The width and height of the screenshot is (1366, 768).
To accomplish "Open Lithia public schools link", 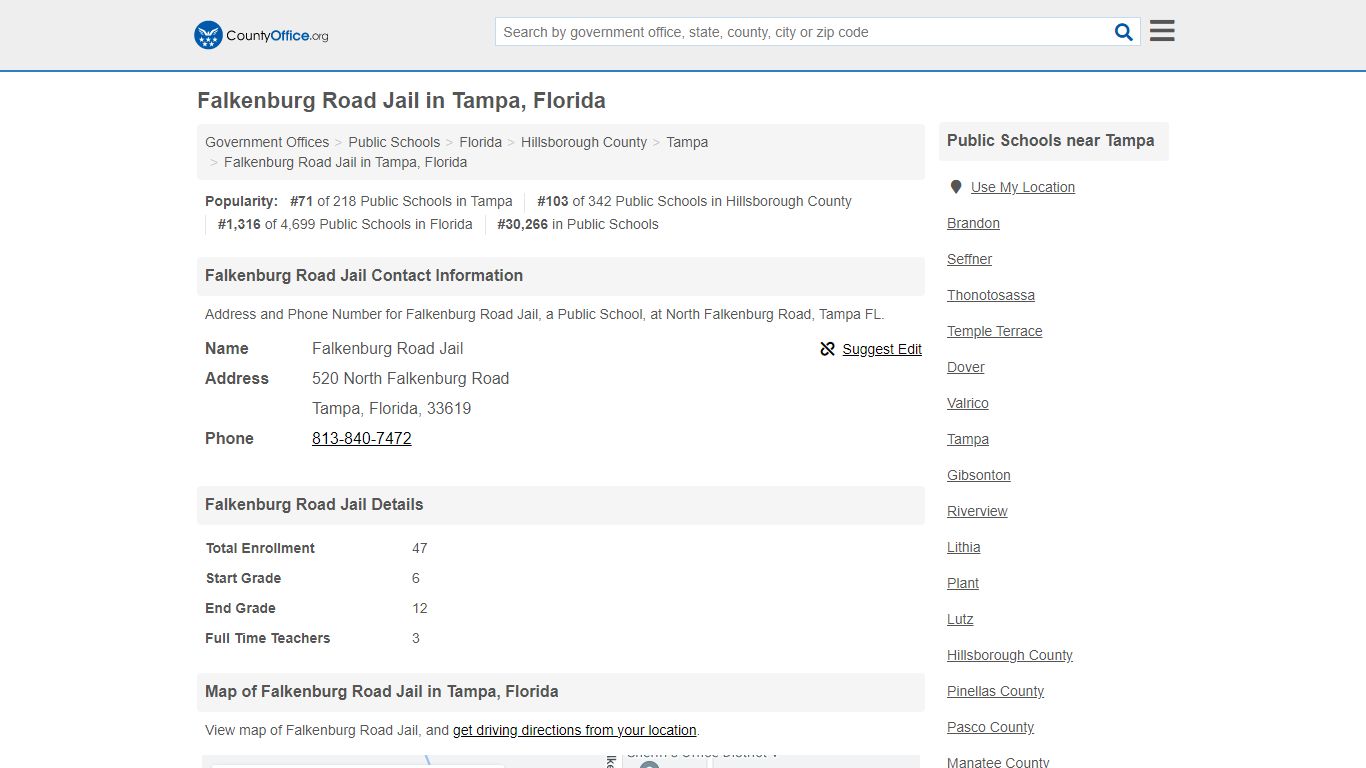I will tap(964, 547).
